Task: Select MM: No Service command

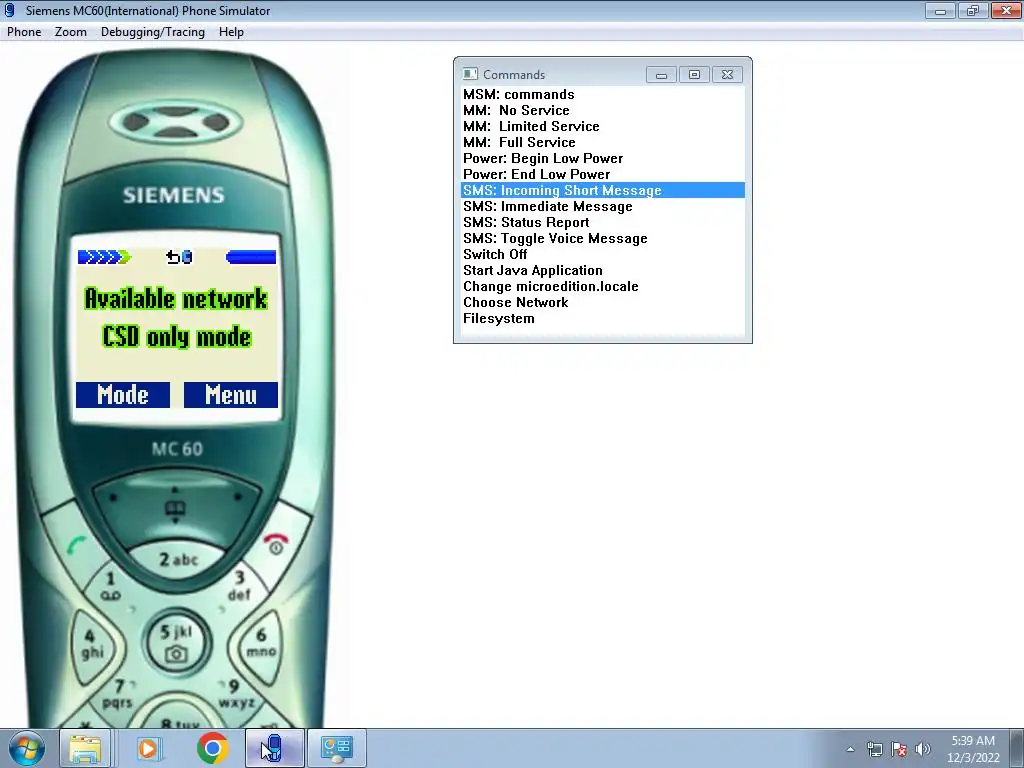Action: (x=603, y=110)
